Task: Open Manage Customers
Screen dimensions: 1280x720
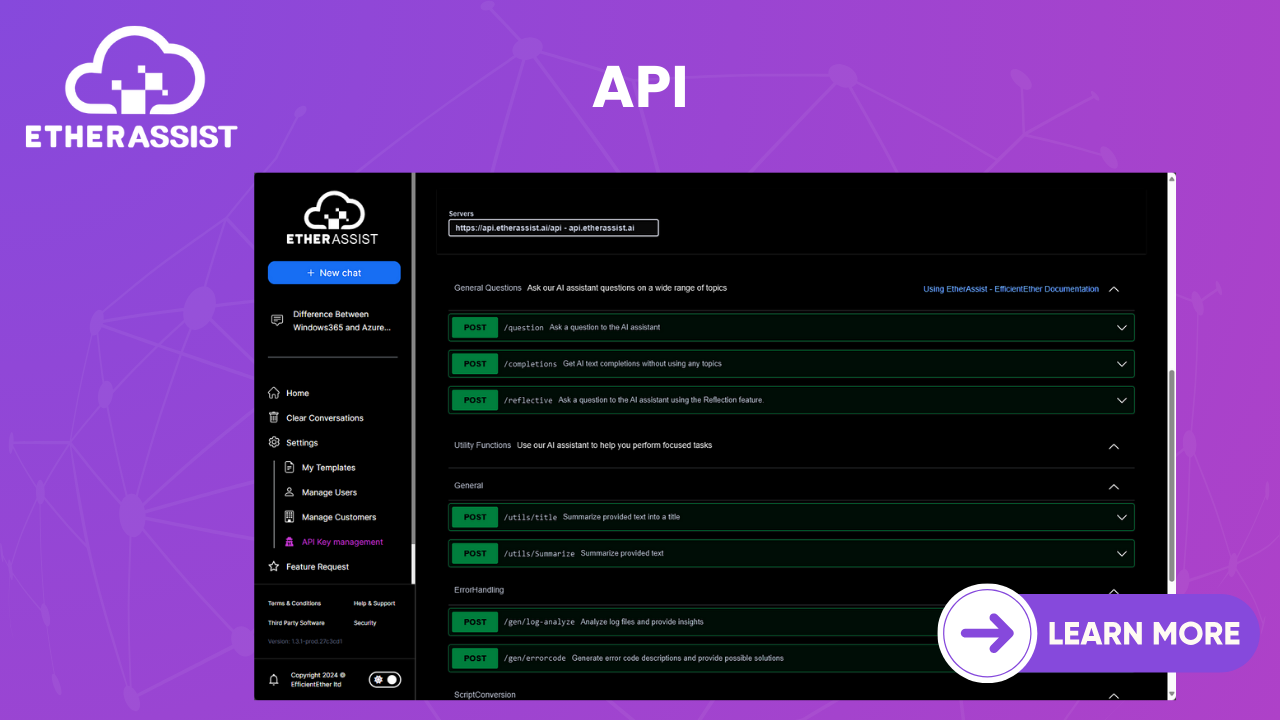Action: pos(330,518)
